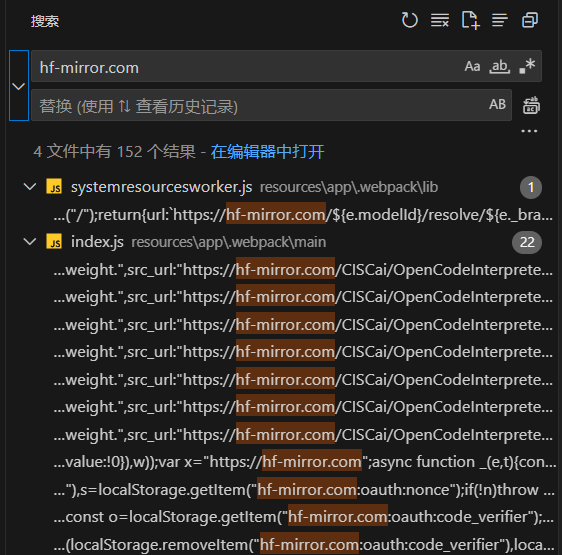The image size is (562, 555).
Task: Toggle Match Whole Word option
Action: [500, 66]
